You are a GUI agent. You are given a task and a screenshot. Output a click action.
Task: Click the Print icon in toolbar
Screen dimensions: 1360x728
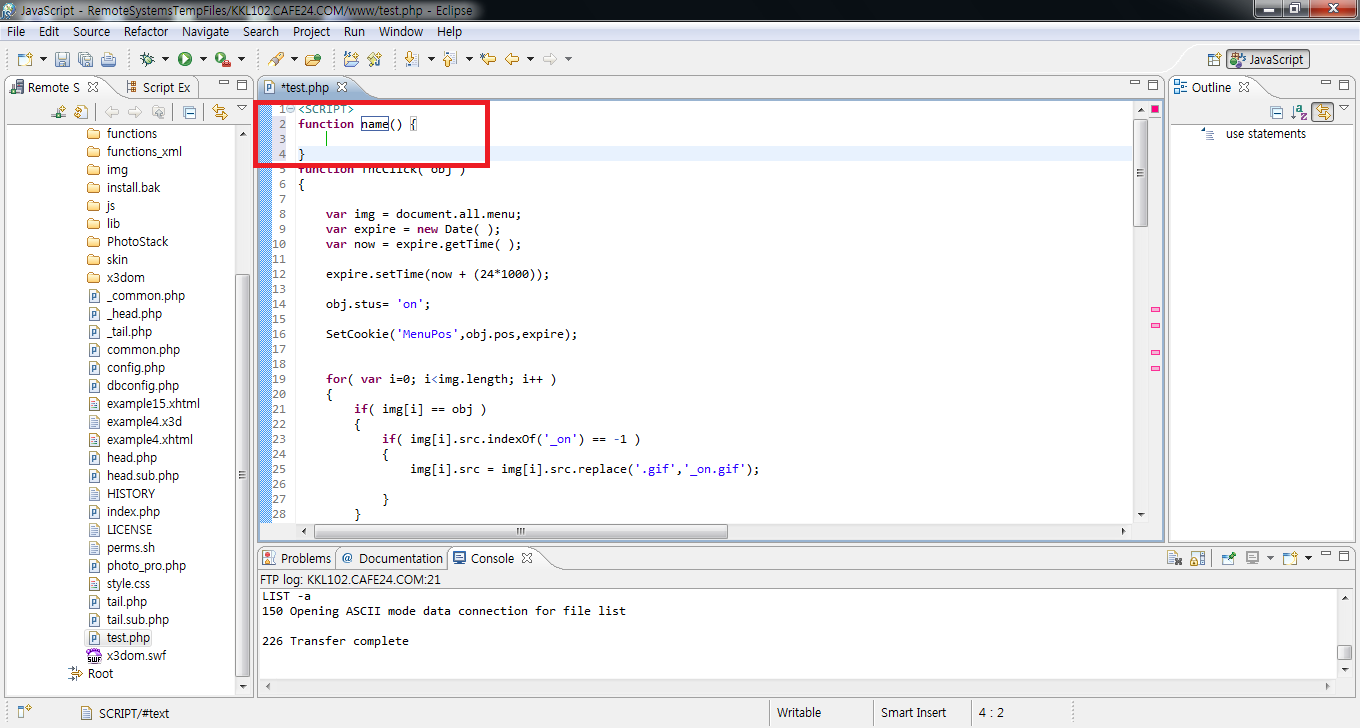pos(108,60)
